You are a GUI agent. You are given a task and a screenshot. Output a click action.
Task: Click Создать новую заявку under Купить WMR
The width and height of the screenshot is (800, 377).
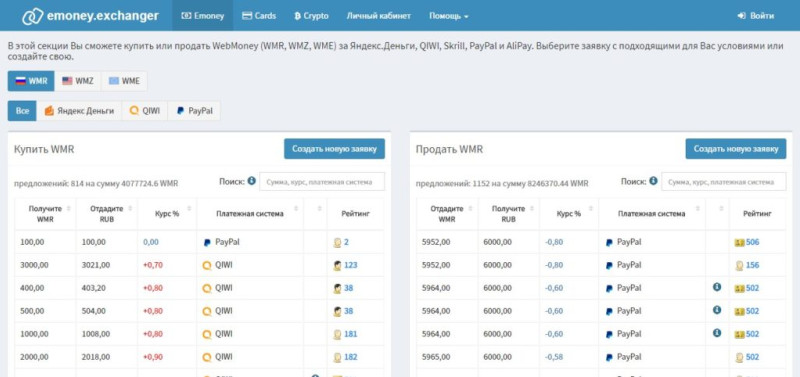(x=334, y=149)
